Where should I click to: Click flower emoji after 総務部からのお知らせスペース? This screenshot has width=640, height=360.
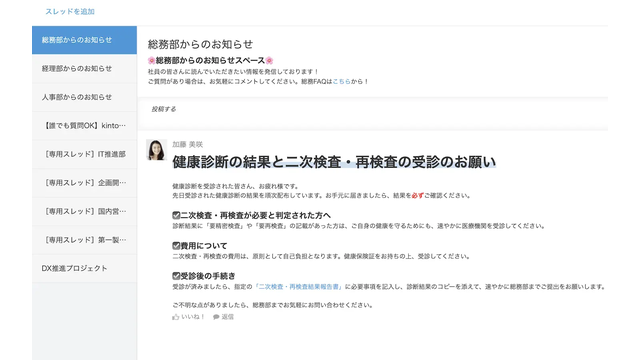click(269, 60)
